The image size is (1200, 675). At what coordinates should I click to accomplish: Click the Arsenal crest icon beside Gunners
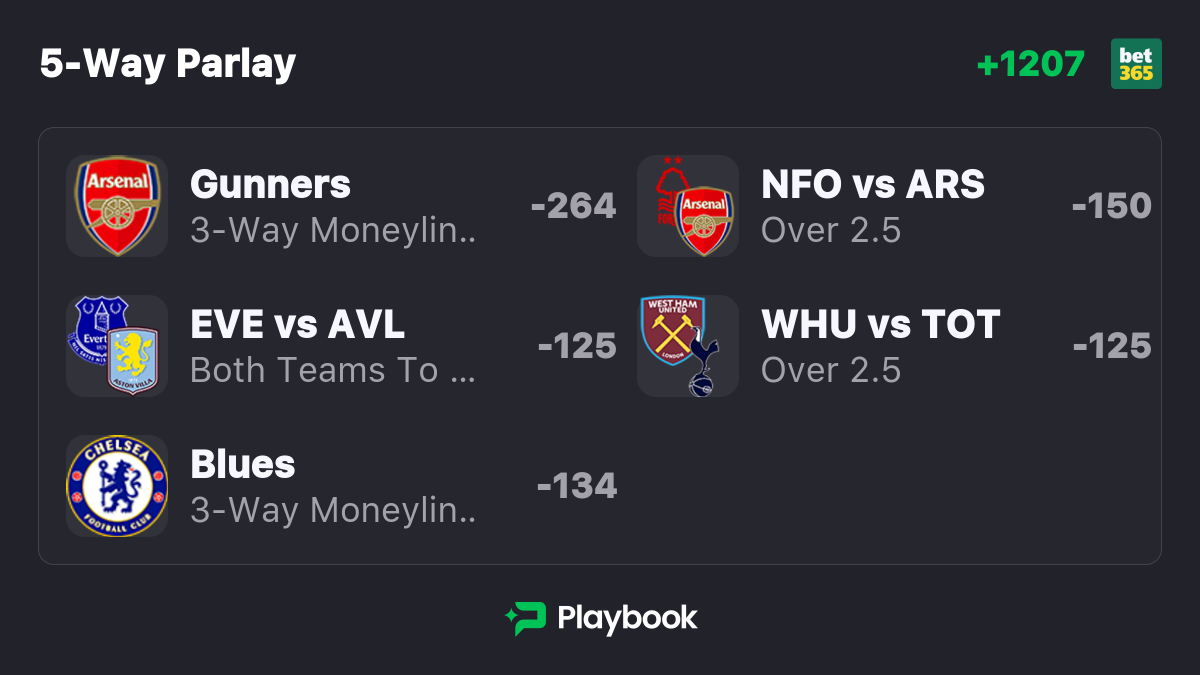click(x=117, y=206)
